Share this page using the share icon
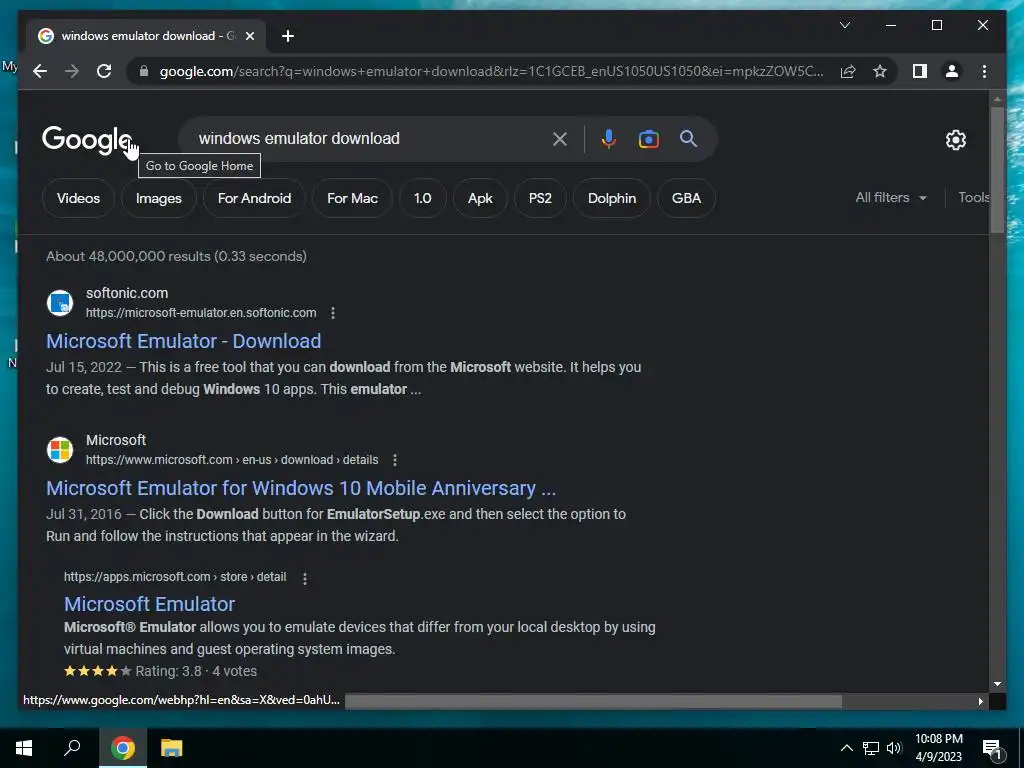 pos(848,71)
